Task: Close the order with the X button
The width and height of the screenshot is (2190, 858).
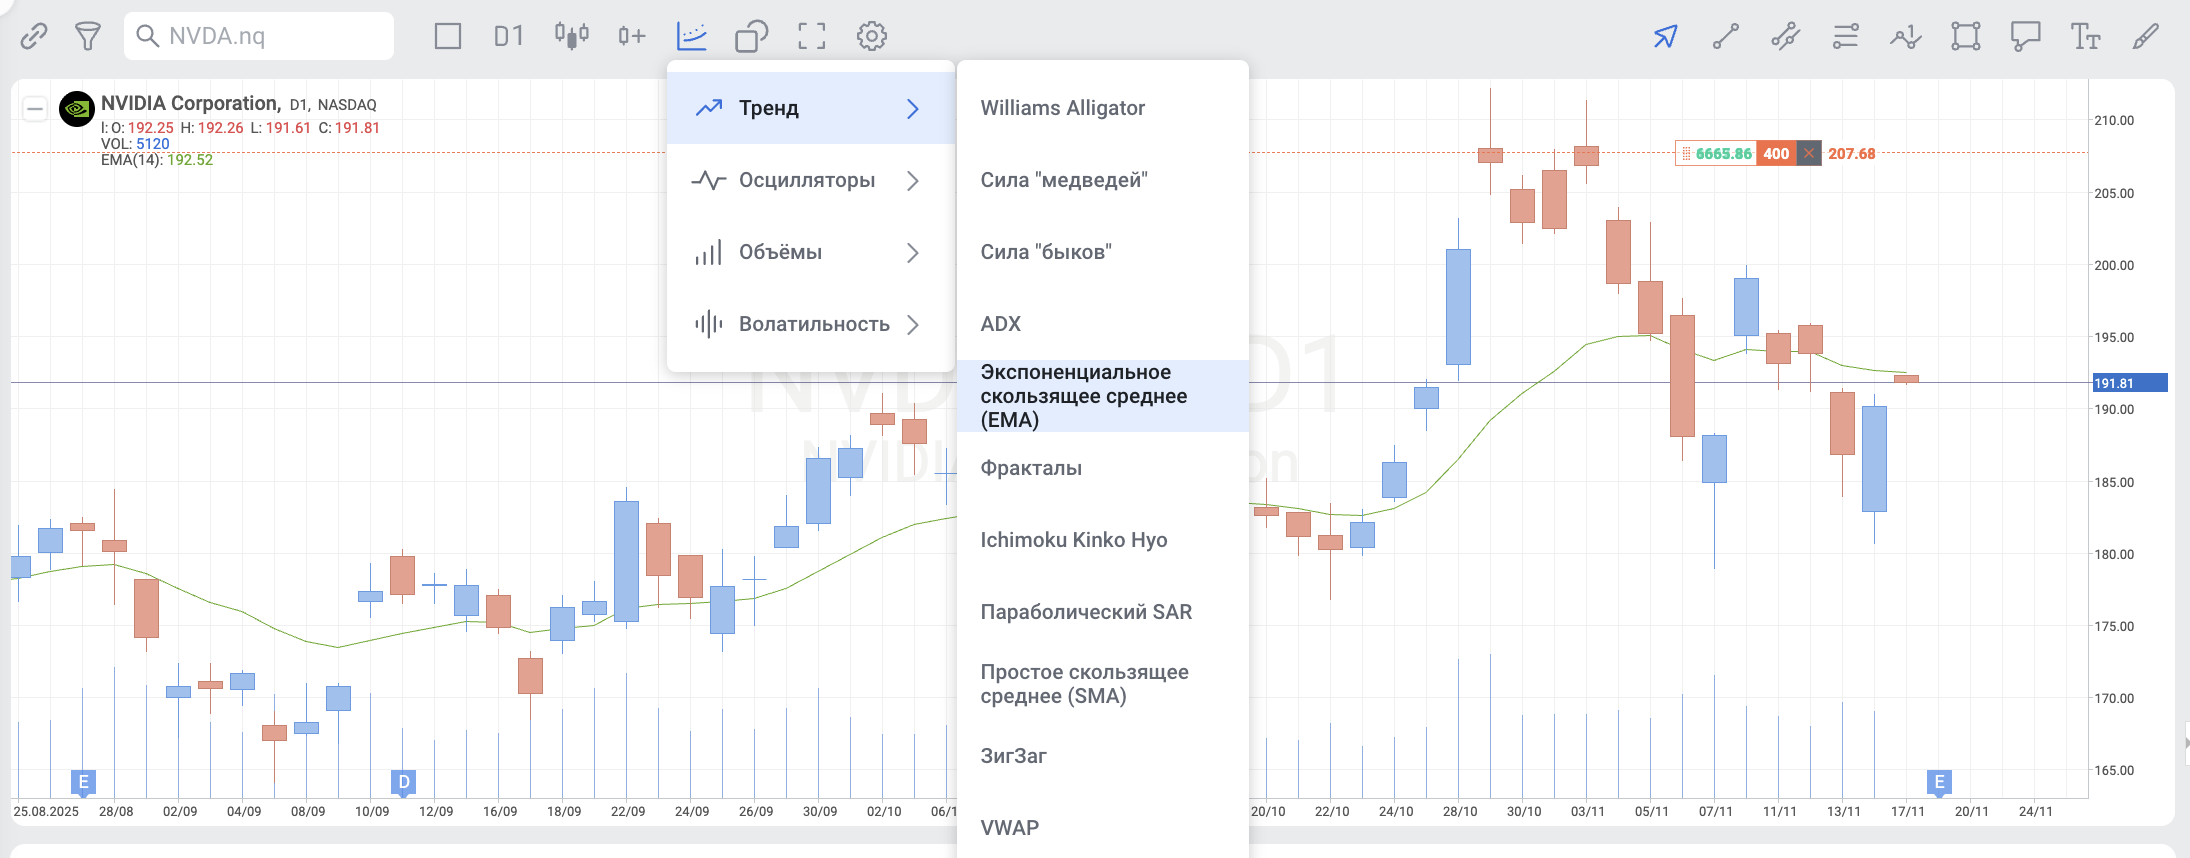Action: pos(1809,153)
